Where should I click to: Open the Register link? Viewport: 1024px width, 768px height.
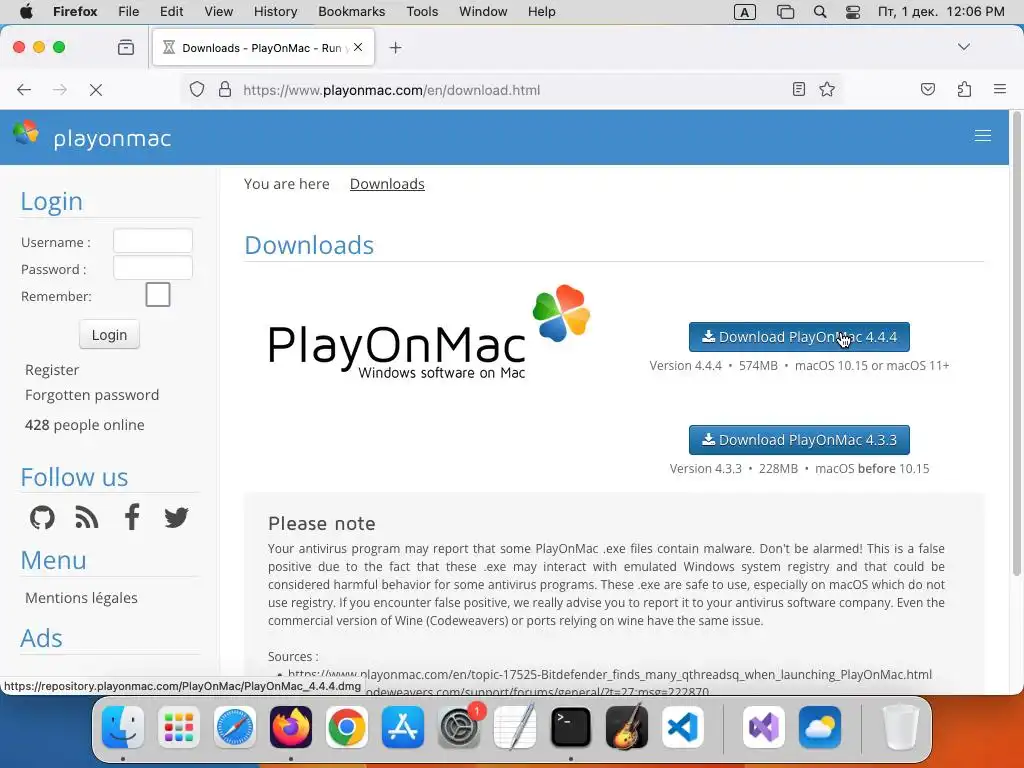point(52,370)
